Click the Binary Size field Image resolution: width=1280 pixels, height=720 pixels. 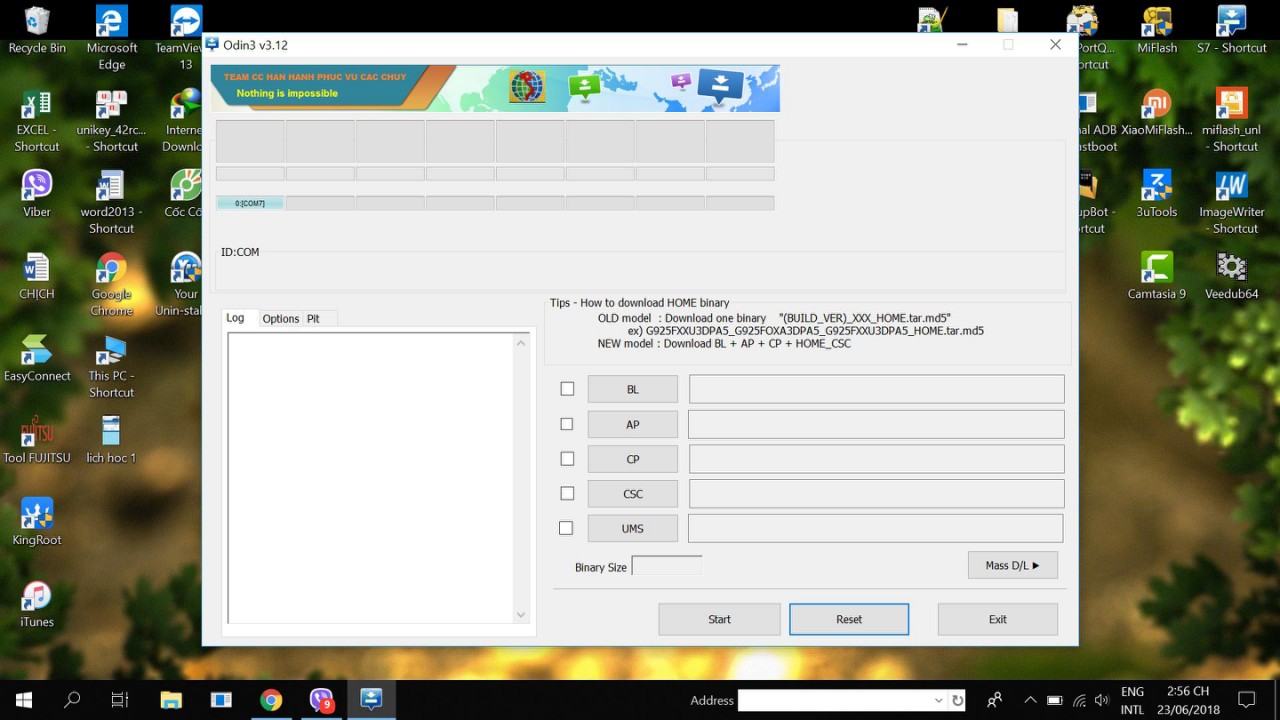pyautogui.click(x=667, y=566)
